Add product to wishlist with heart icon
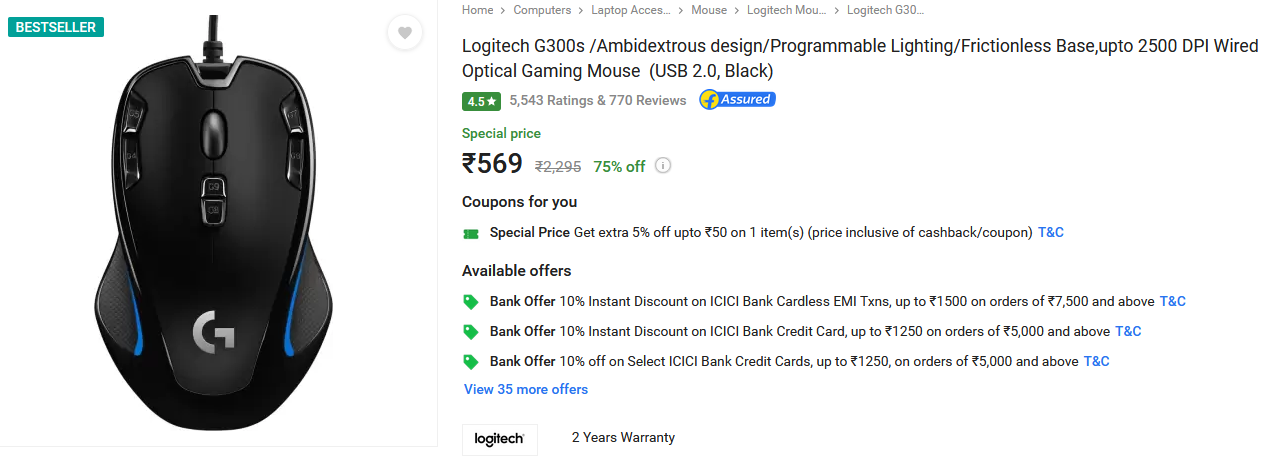Image resolution: width=1267 pixels, height=456 pixels. pos(404,33)
